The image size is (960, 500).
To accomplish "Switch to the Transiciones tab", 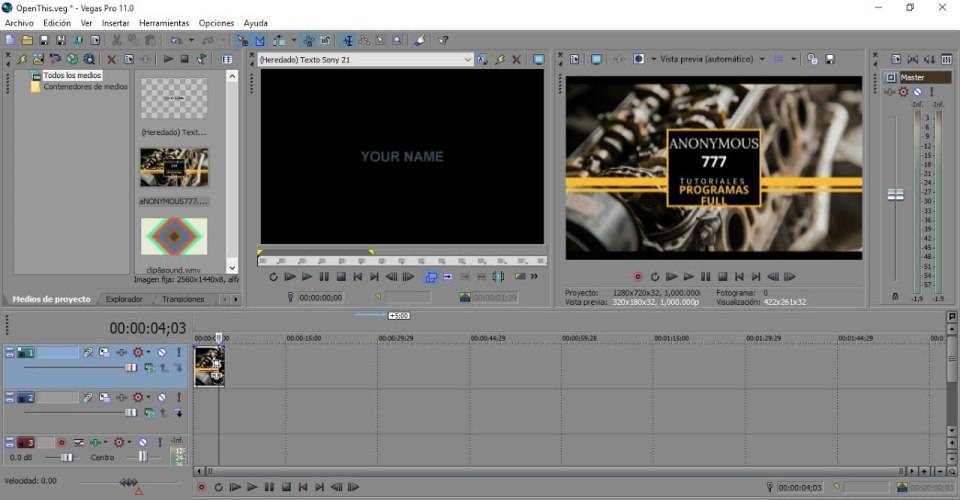I will tap(182, 299).
